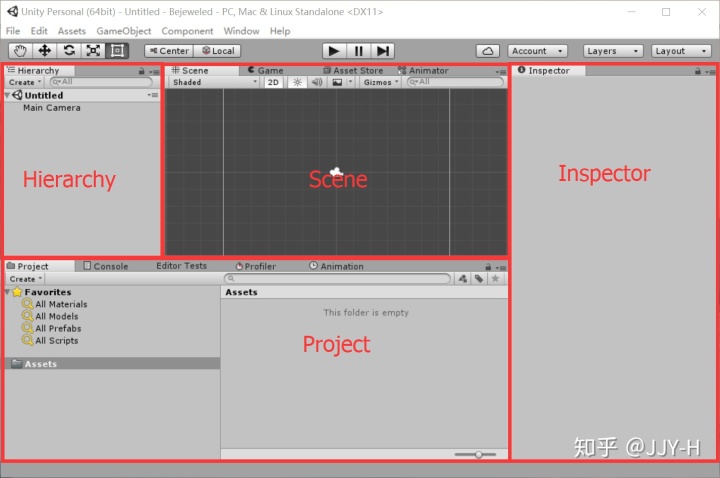Click the Project icon size slider
Screen dimensions: 720x478
475,454
